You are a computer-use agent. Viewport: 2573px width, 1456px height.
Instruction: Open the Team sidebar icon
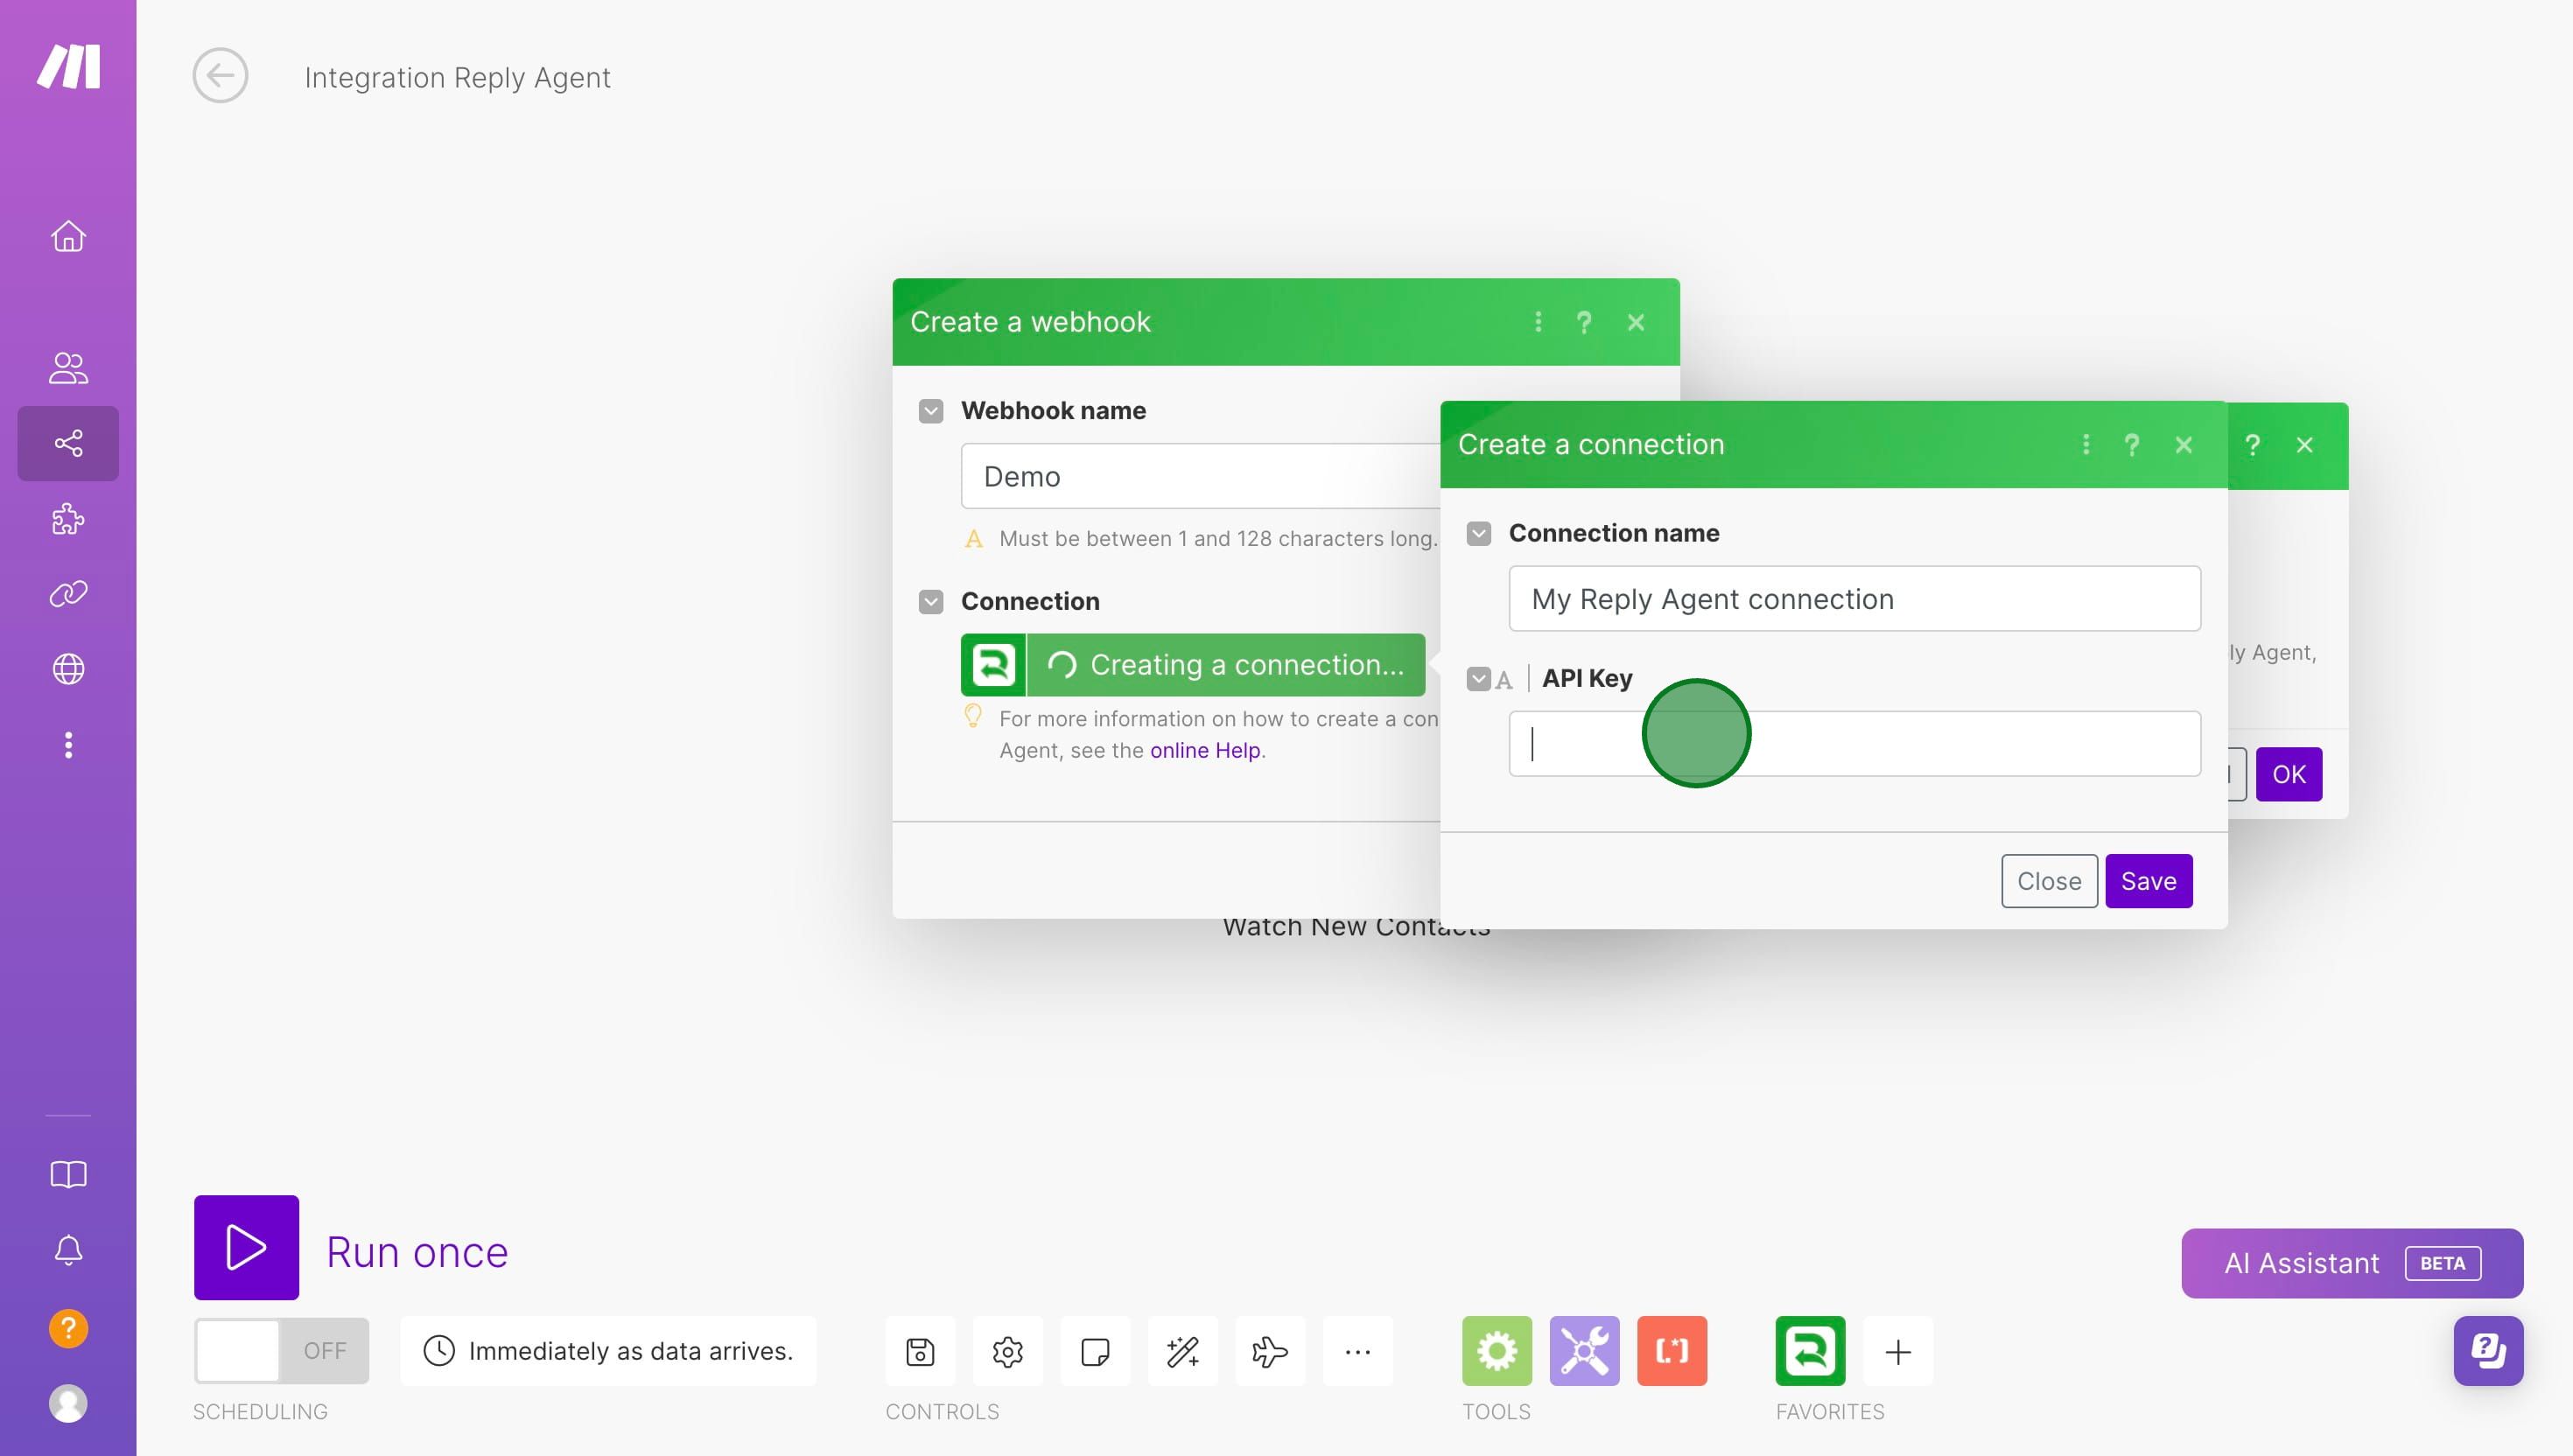click(x=68, y=367)
